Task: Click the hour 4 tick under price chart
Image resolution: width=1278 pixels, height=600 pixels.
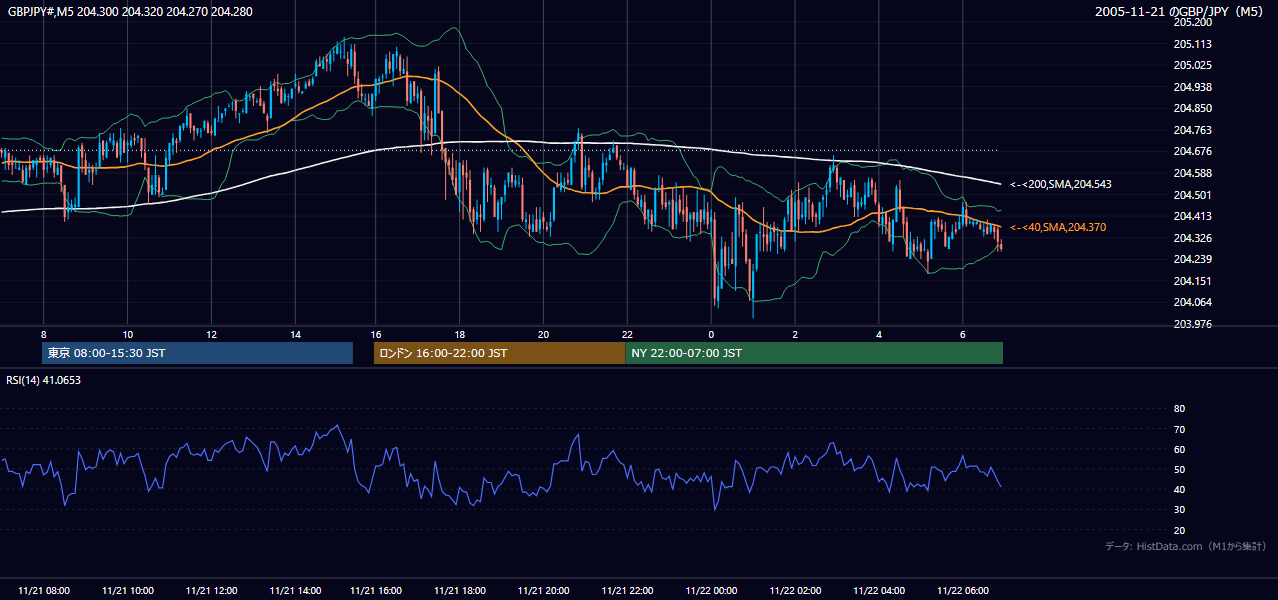Action: tap(879, 334)
